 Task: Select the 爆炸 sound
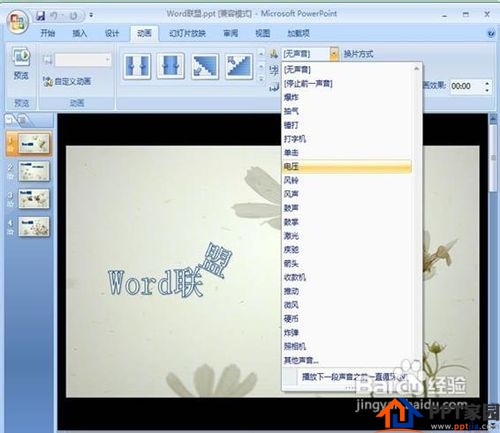pyautogui.click(x=347, y=97)
